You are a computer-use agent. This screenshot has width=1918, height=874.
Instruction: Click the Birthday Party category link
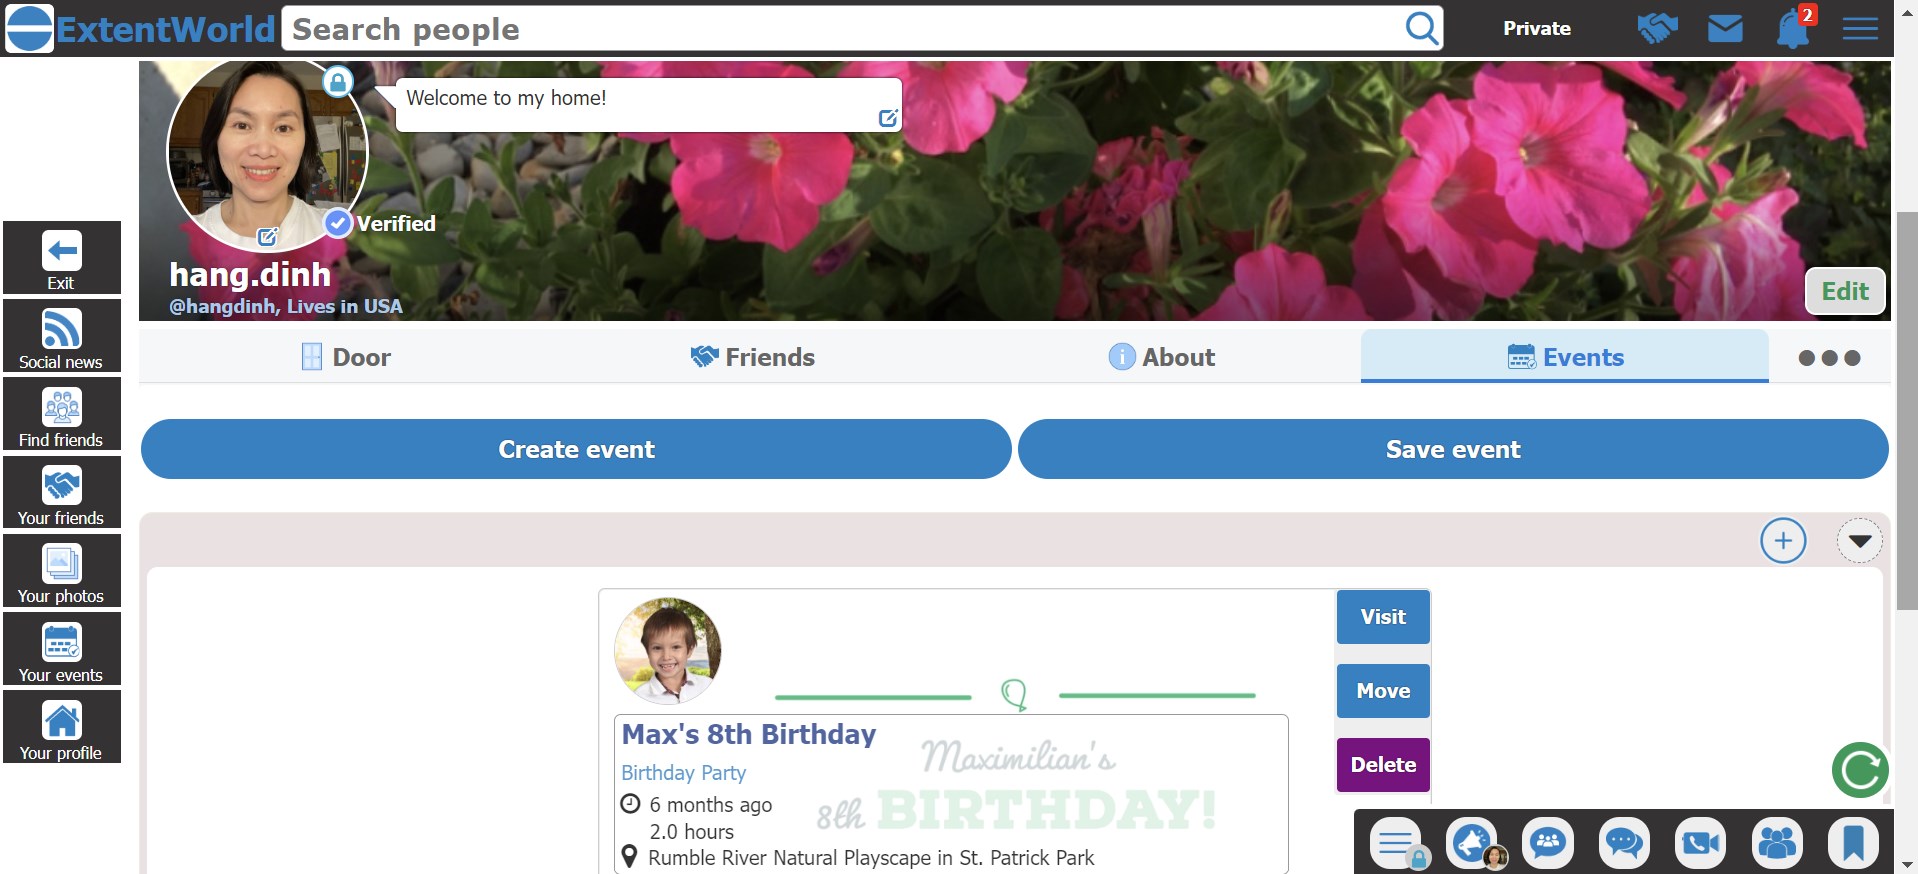[683, 773]
